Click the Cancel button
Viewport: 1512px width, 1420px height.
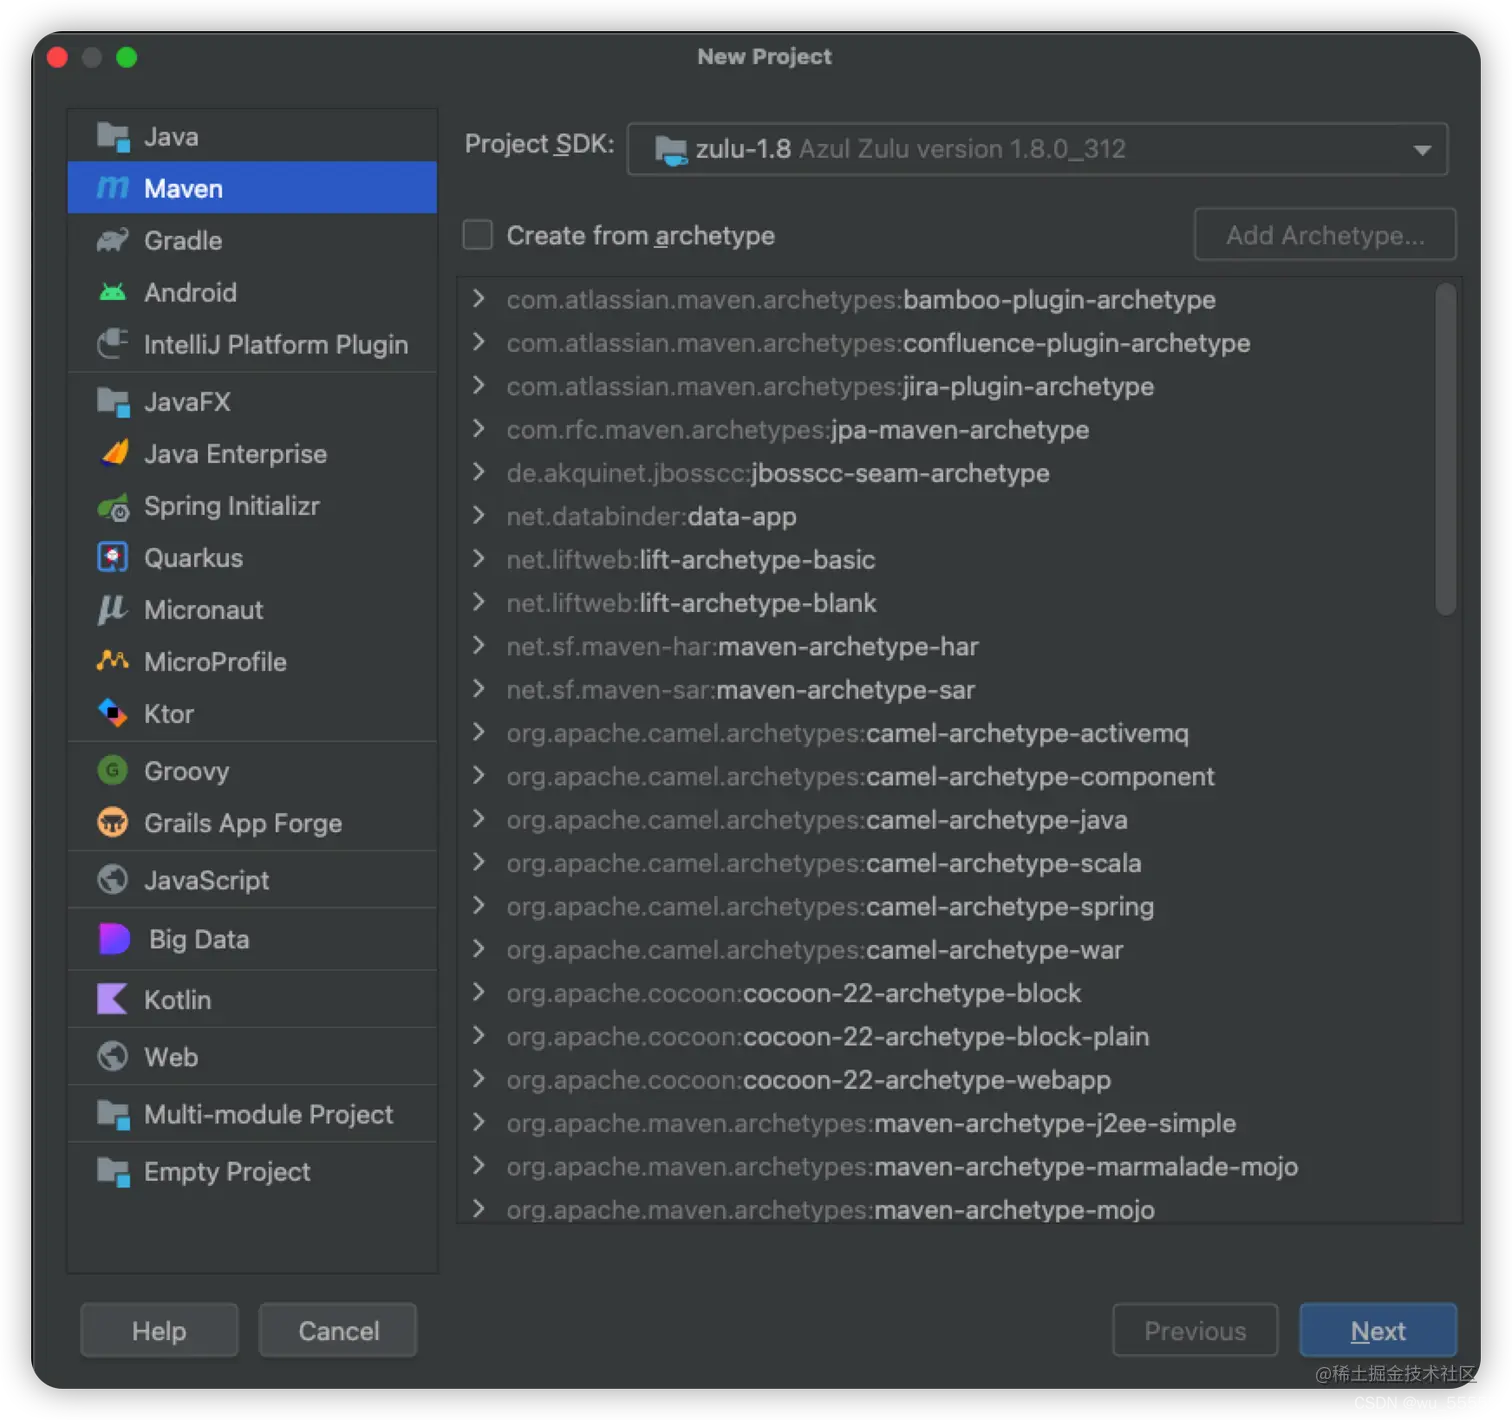338,1331
